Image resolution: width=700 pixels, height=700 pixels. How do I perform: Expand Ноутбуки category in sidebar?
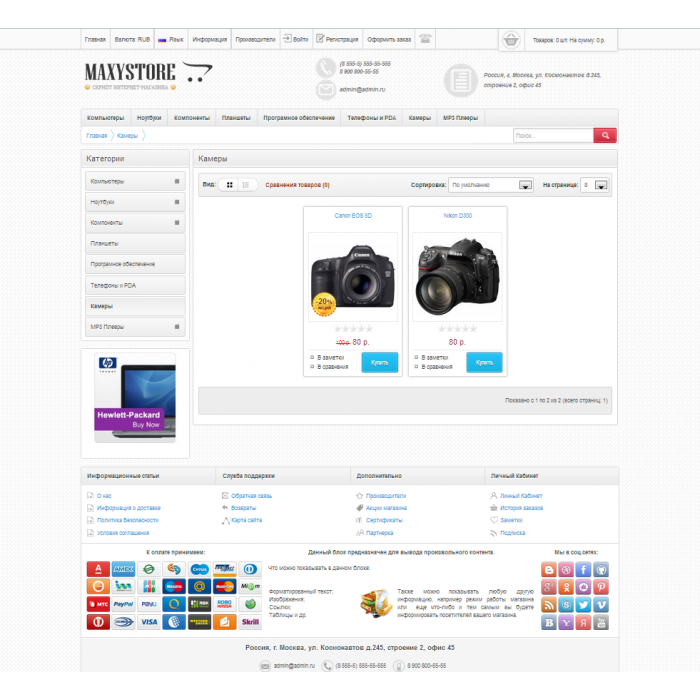point(177,202)
